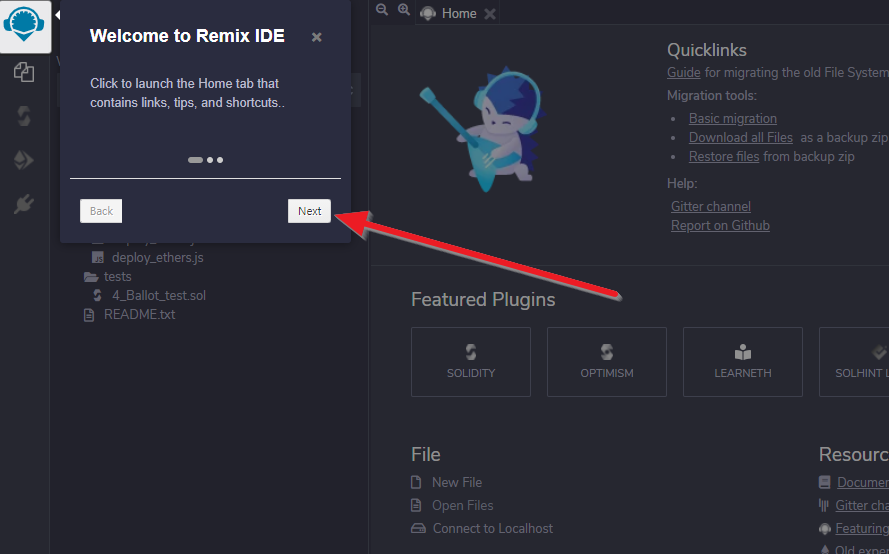Open the File explorers sidebar icon
This screenshot has height=554, width=889.
24,72
